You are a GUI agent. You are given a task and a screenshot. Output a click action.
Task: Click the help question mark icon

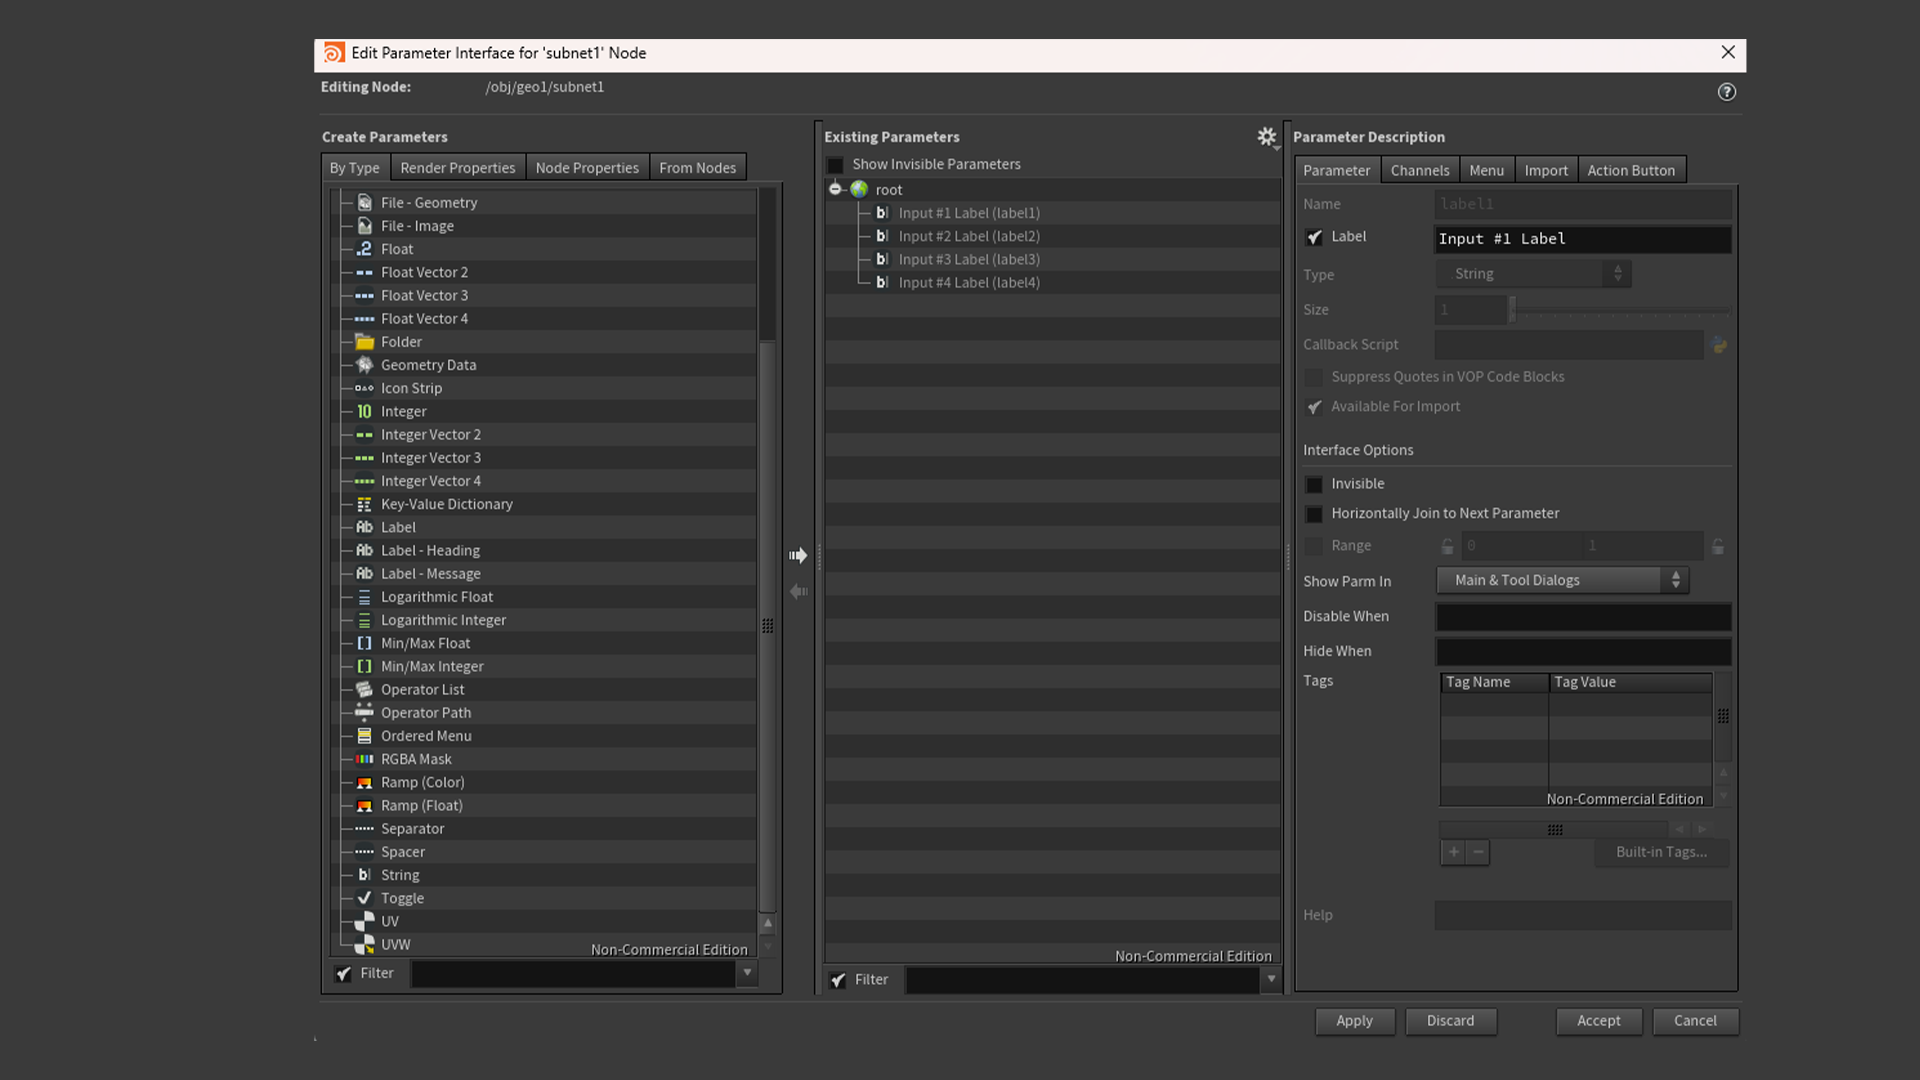(1727, 92)
